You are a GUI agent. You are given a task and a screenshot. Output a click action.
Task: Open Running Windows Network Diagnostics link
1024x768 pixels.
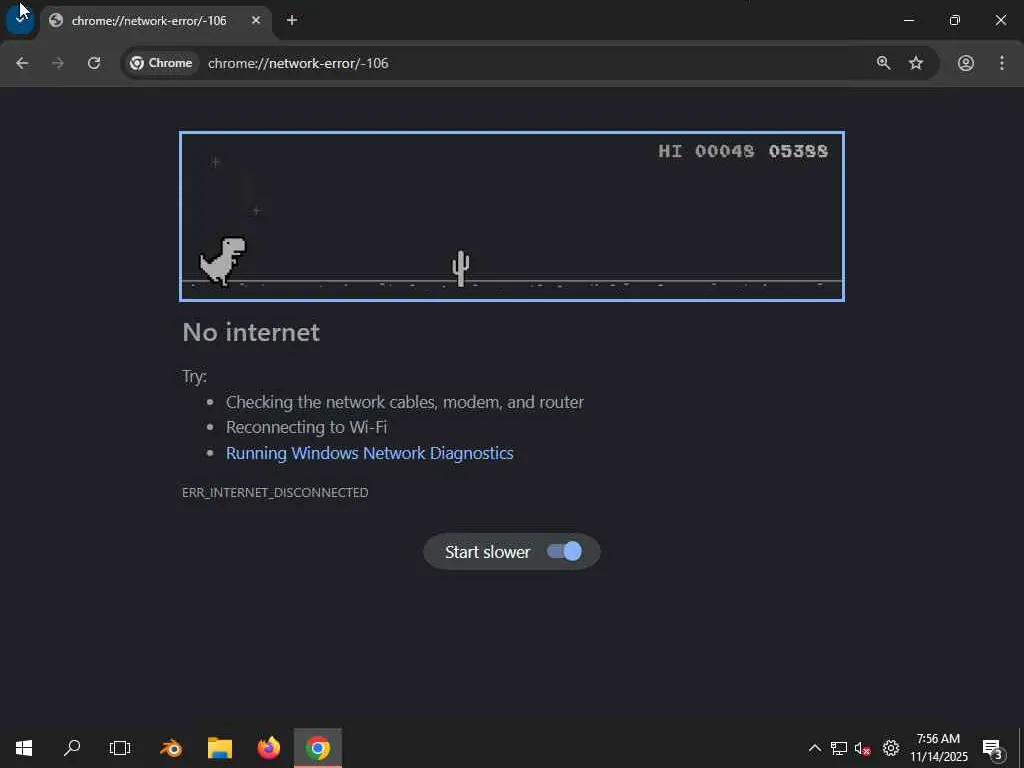370,453
